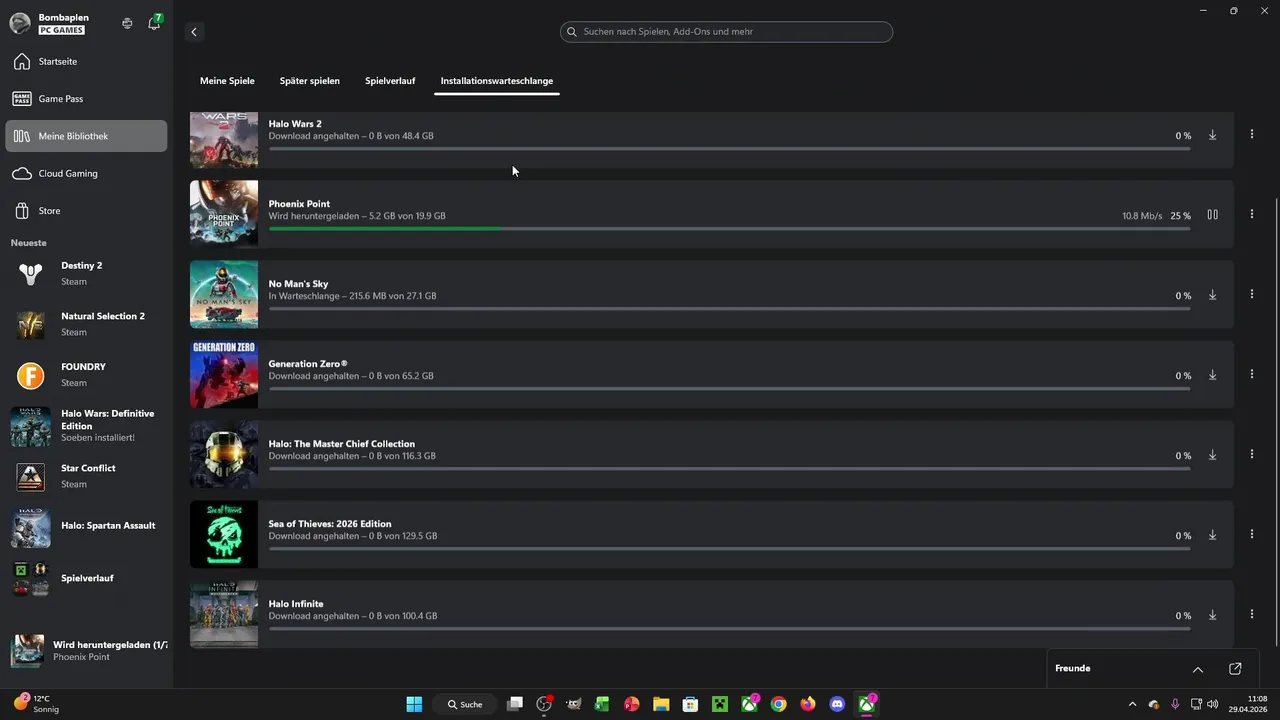The width and height of the screenshot is (1280, 720).
Task: Open more options for Phoenix Point
Action: 1252,214
